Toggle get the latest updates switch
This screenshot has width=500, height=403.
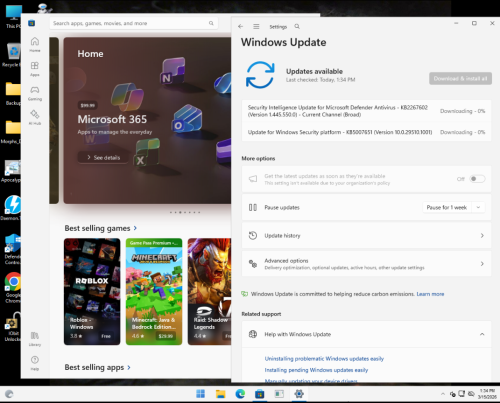click(477, 179)
